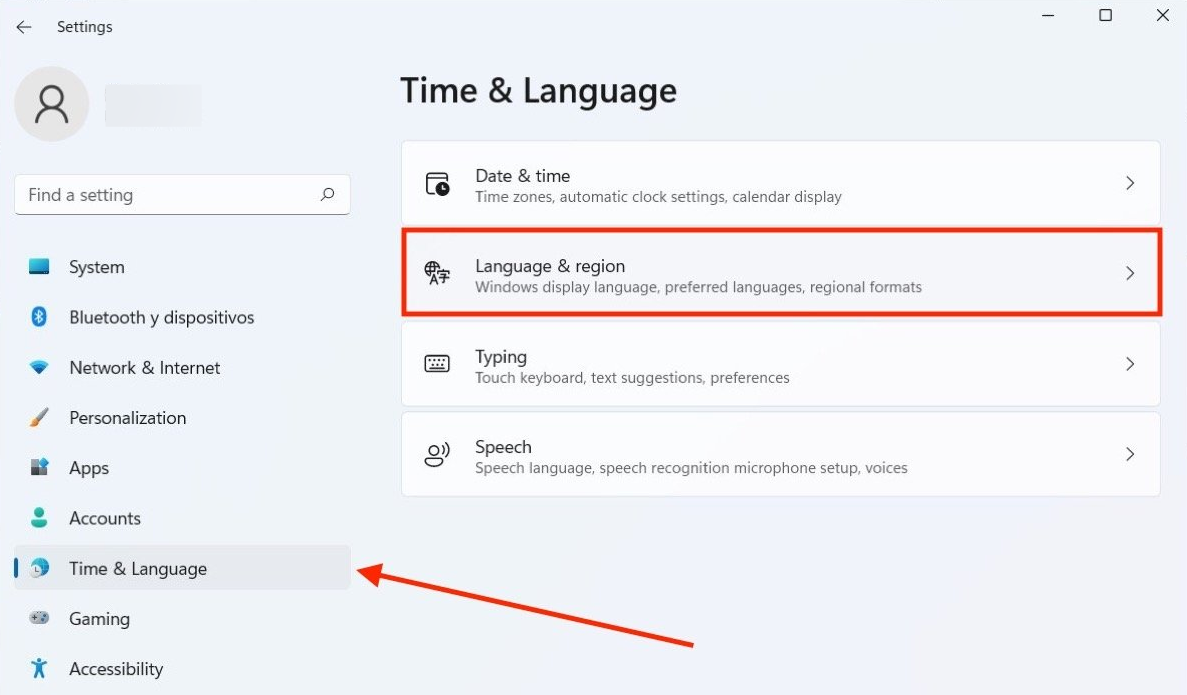Click the System monitor icon in sidebar
The image size is (1187, 695).
click(x=39, y=267)
